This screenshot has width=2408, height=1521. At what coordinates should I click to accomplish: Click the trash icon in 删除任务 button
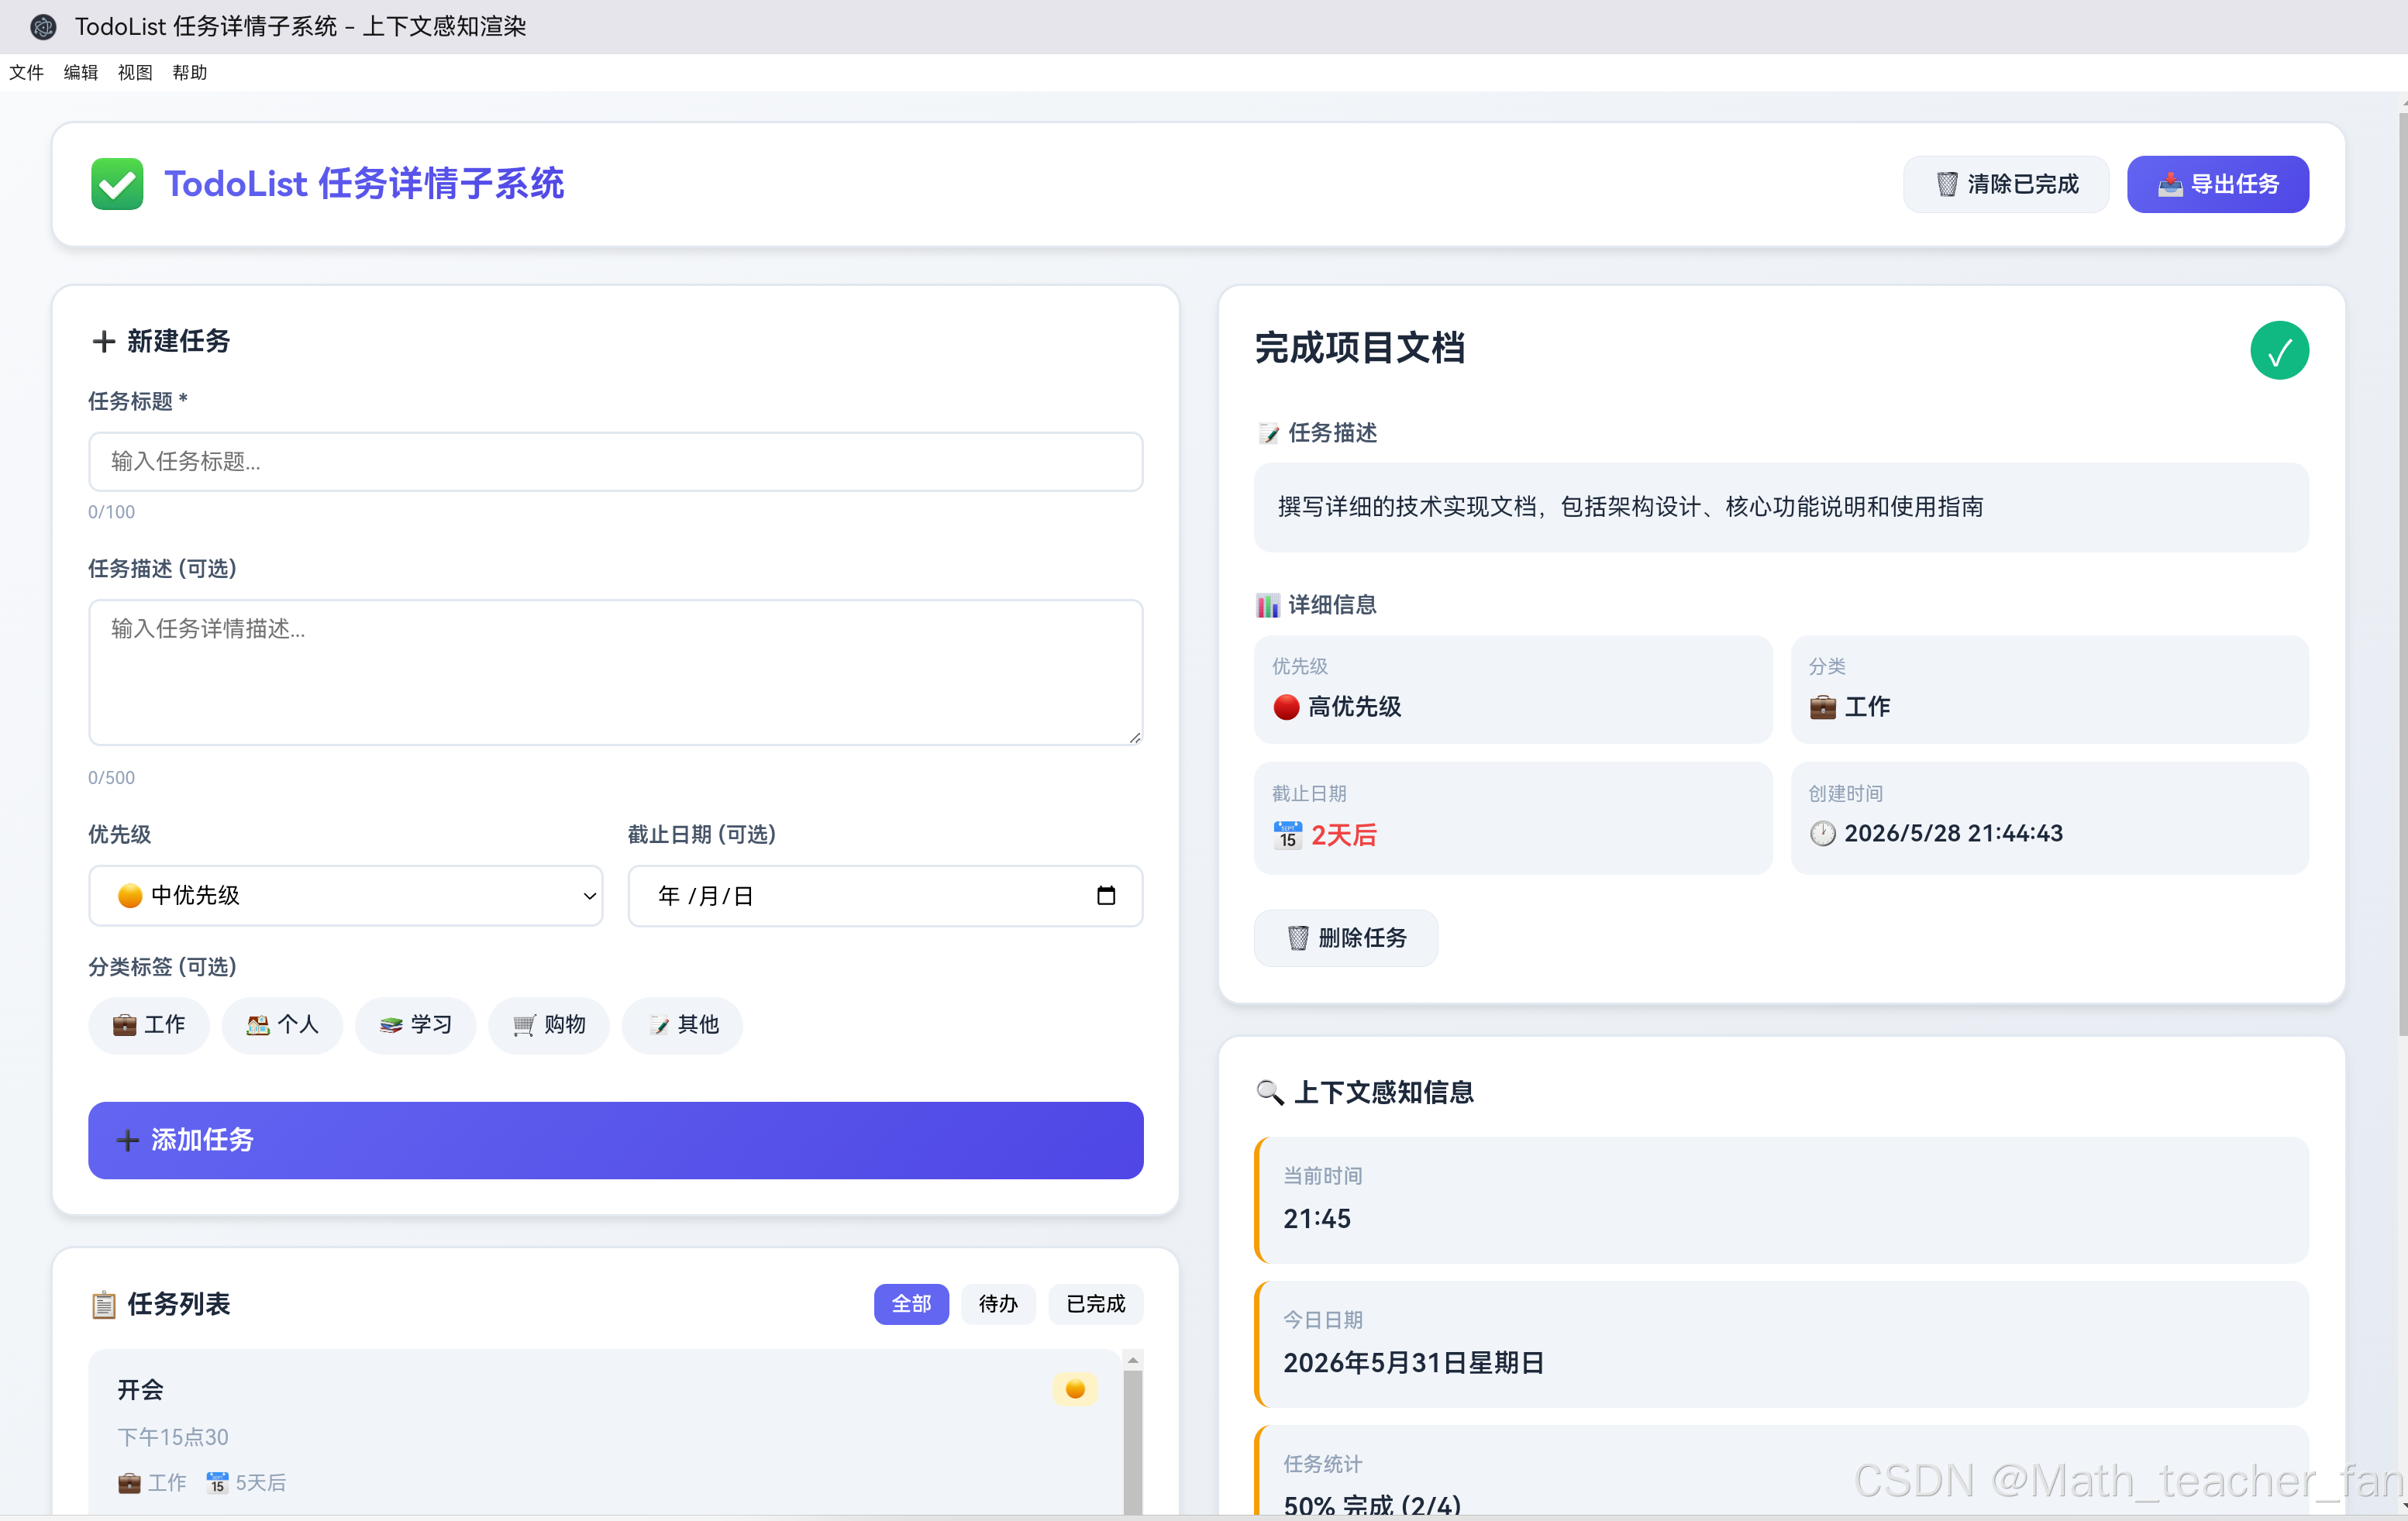click(x=1297, y=937)
